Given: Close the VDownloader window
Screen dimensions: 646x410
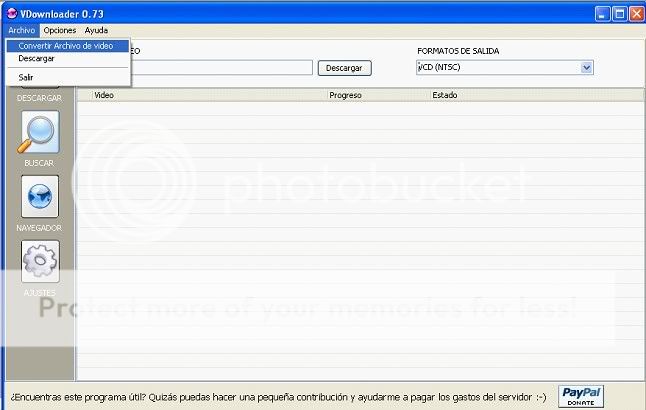Looking at the screenshot, I should point(637,14).
